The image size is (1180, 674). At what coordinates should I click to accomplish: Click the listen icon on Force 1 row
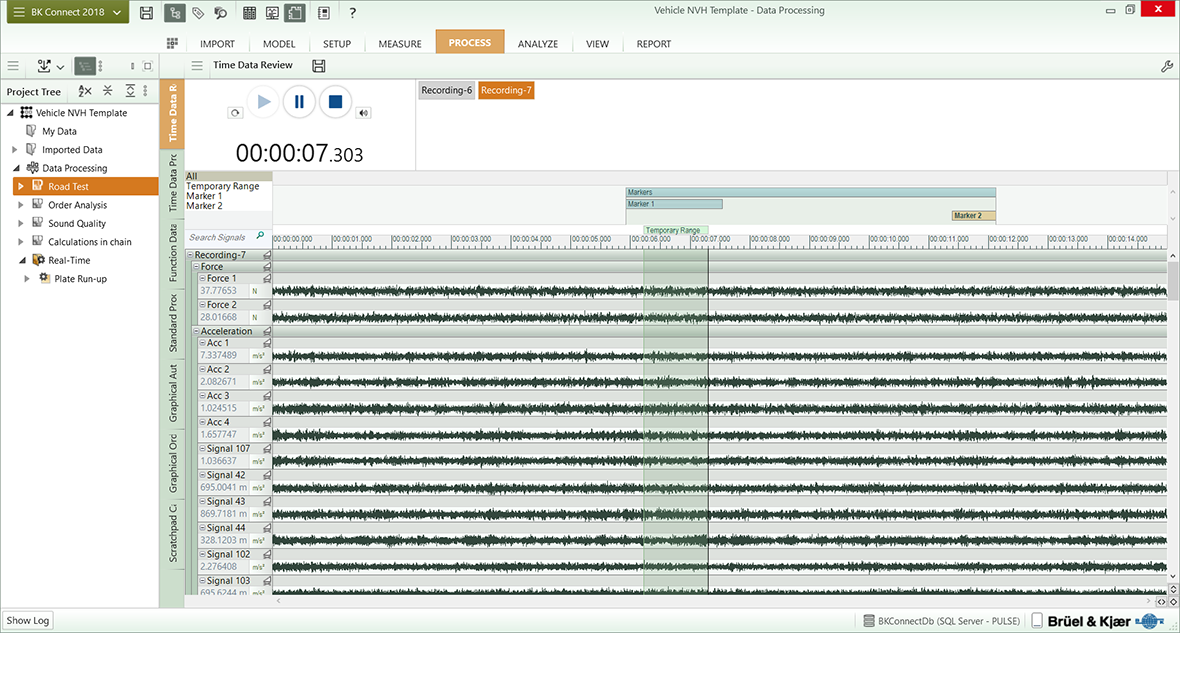pyautogui.click(x=267, y=279)
